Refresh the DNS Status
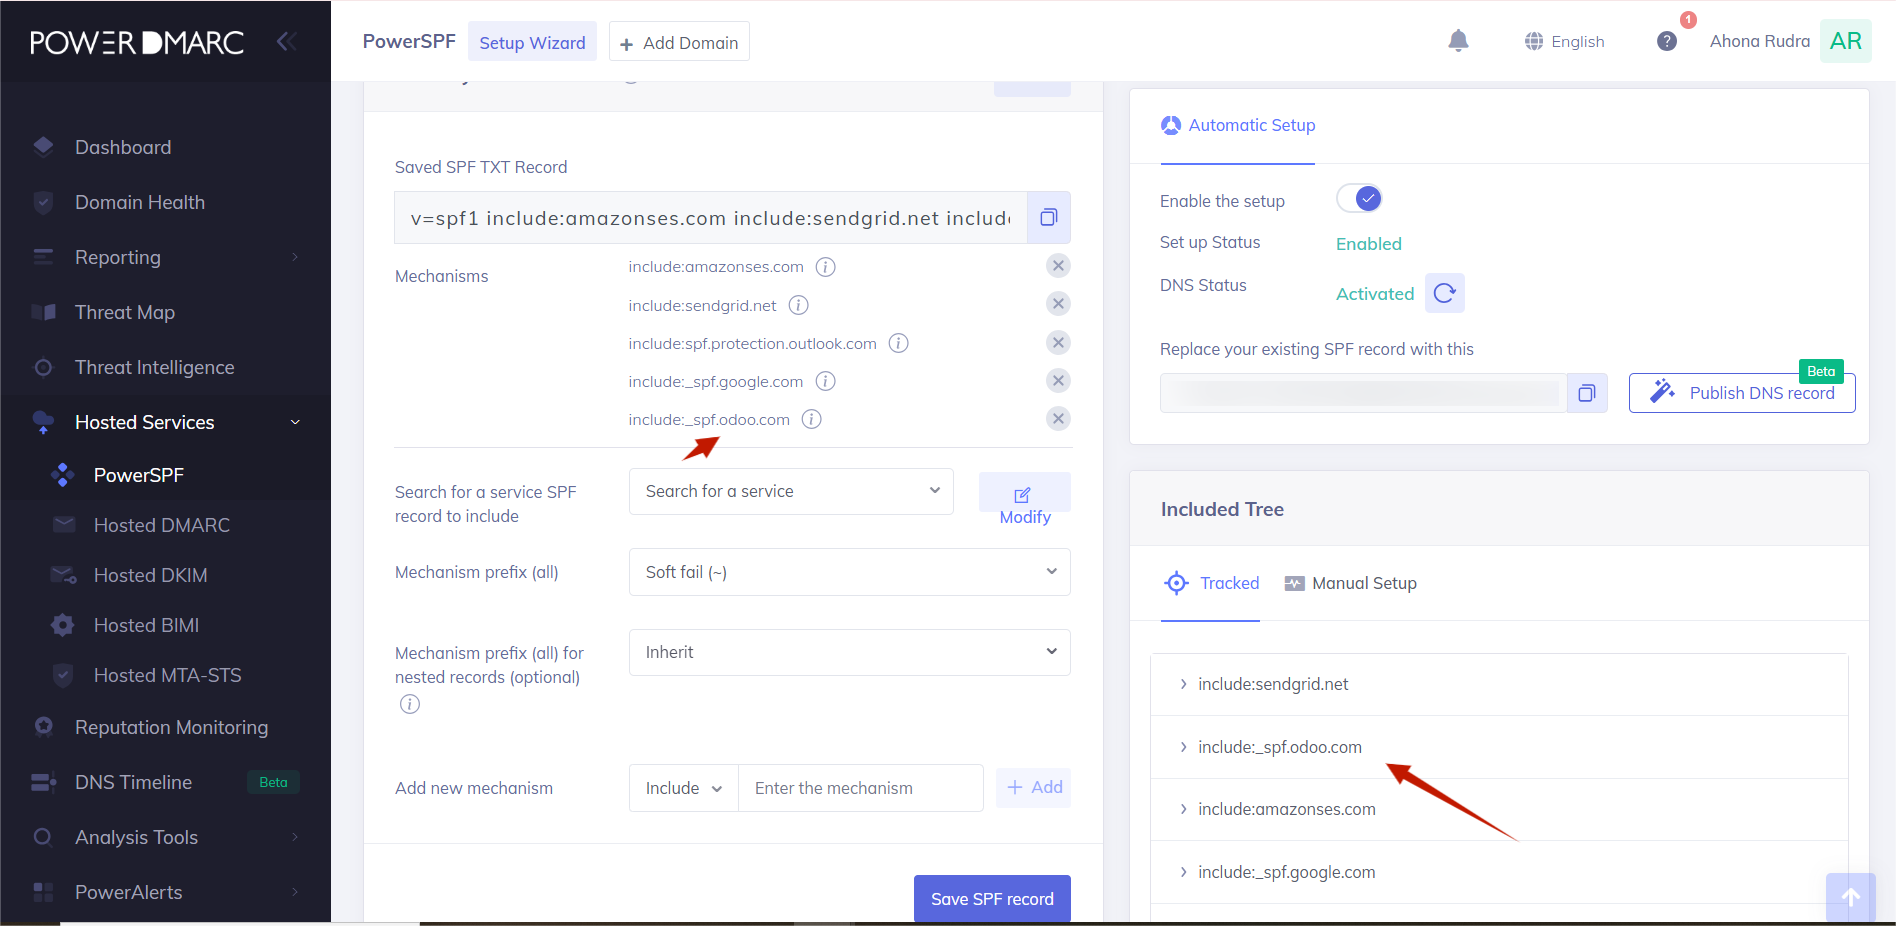Viewport: 1896px width, 926px height. point(1444,293)
